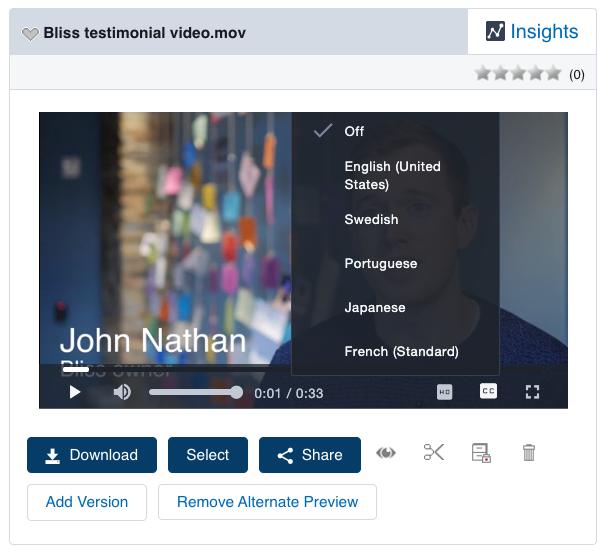Click the Select button
Image resolution: width=610 pixels, height=555 pixels.
click(208, 455)
